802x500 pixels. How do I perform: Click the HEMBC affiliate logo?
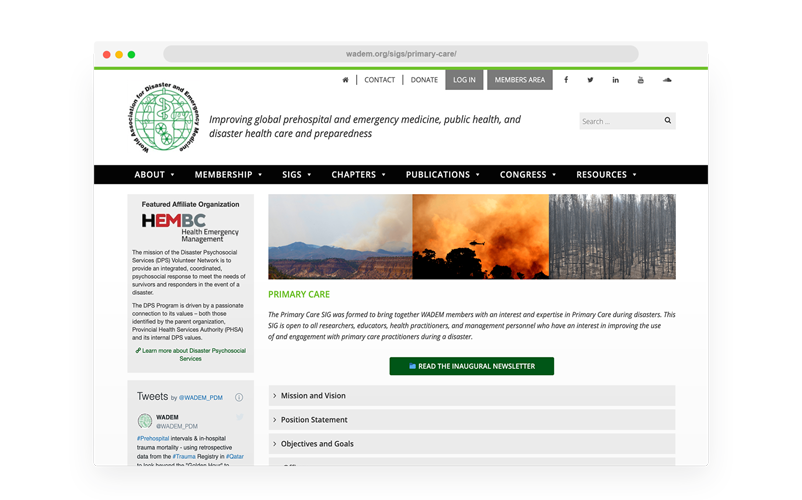click(x=190, y=228)
